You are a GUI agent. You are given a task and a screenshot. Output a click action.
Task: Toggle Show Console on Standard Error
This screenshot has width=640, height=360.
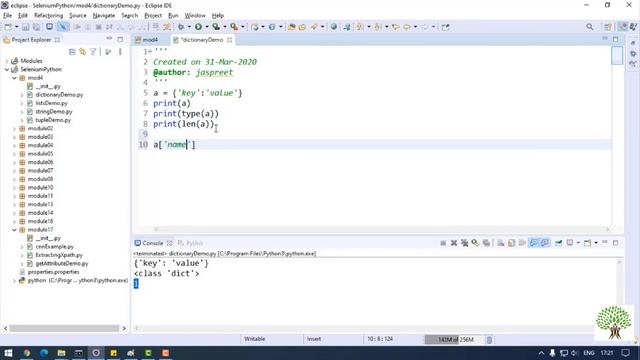click(544, 243)
